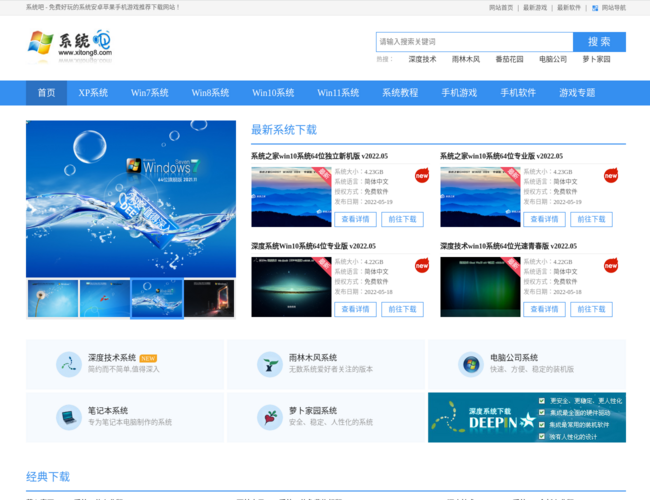Click hot search term 电脑公司
The height and width of the screenshot is (500, 650).
coord(553,59)
